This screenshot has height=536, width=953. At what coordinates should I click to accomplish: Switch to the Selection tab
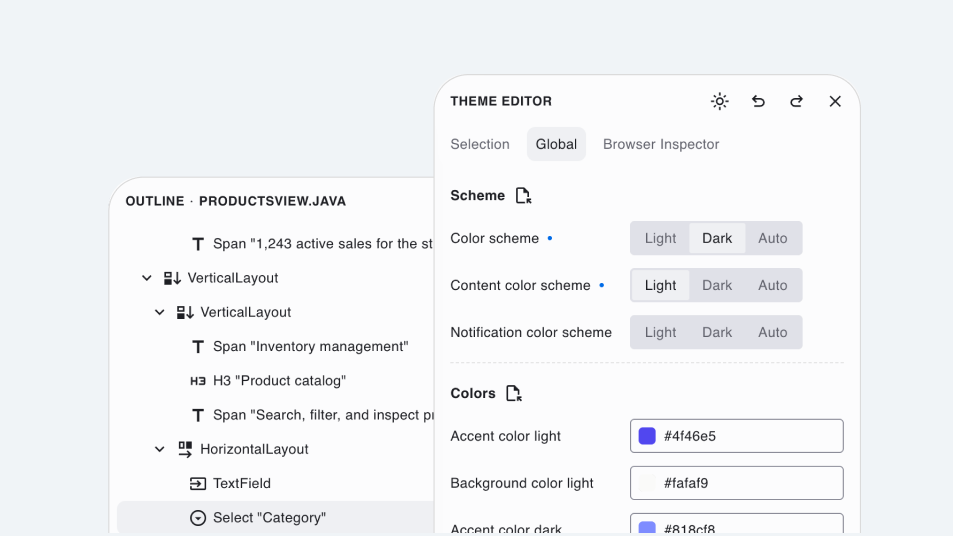coord(480,145)
